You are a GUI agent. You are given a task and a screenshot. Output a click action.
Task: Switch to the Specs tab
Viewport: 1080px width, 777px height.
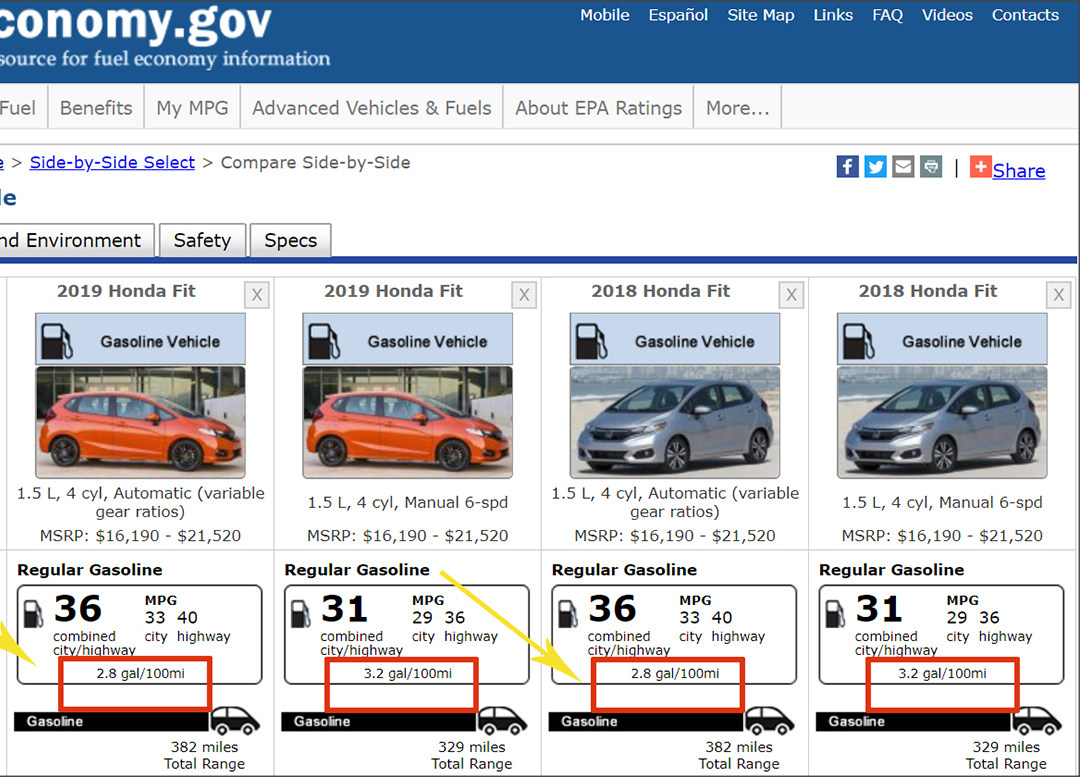290,241
